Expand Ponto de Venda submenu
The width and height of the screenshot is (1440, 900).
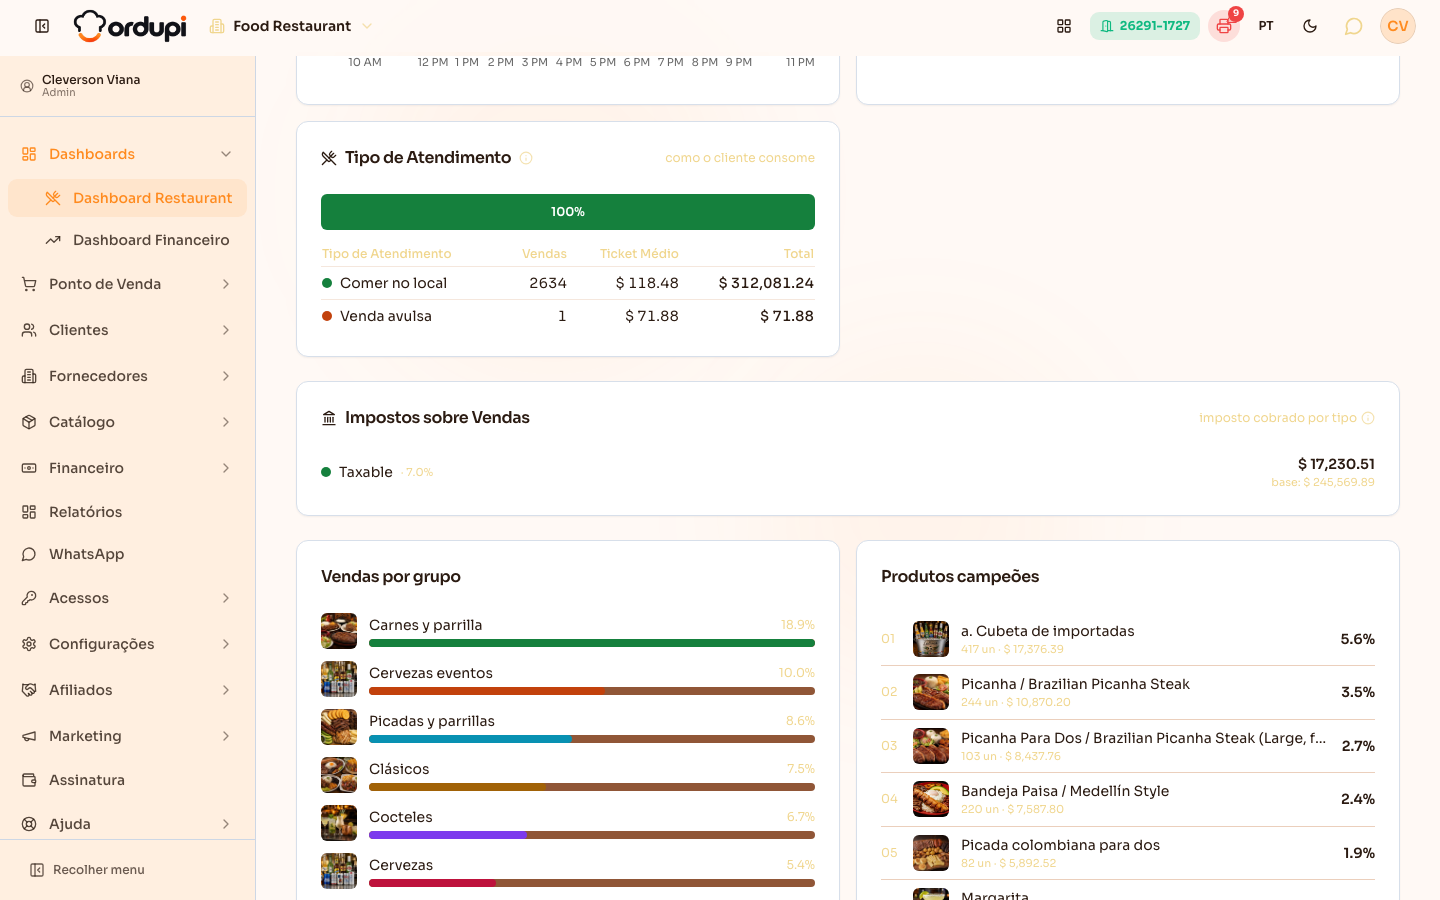click(x=127, y=284)
